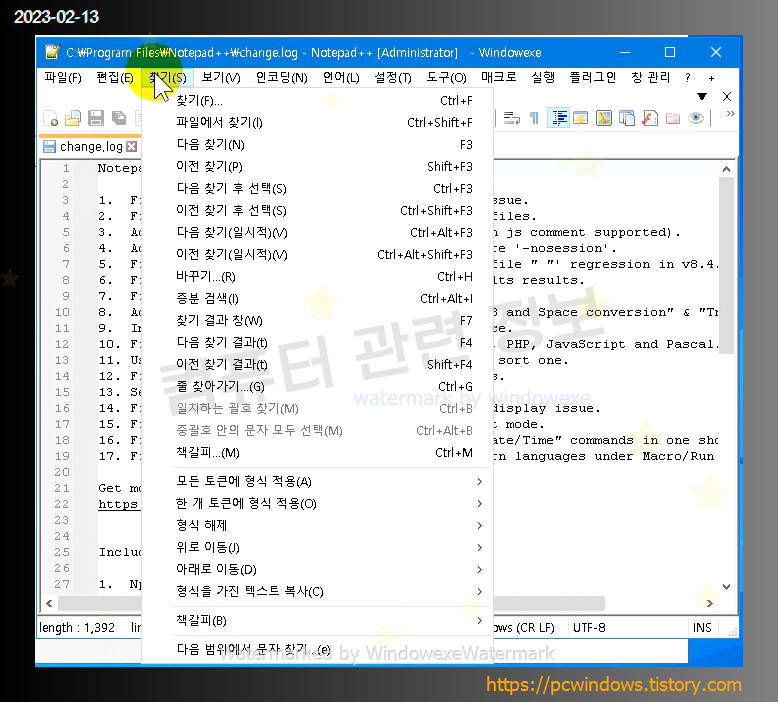Click the Save All toolbar icon
Screen dimensions: 778x702
119,118
